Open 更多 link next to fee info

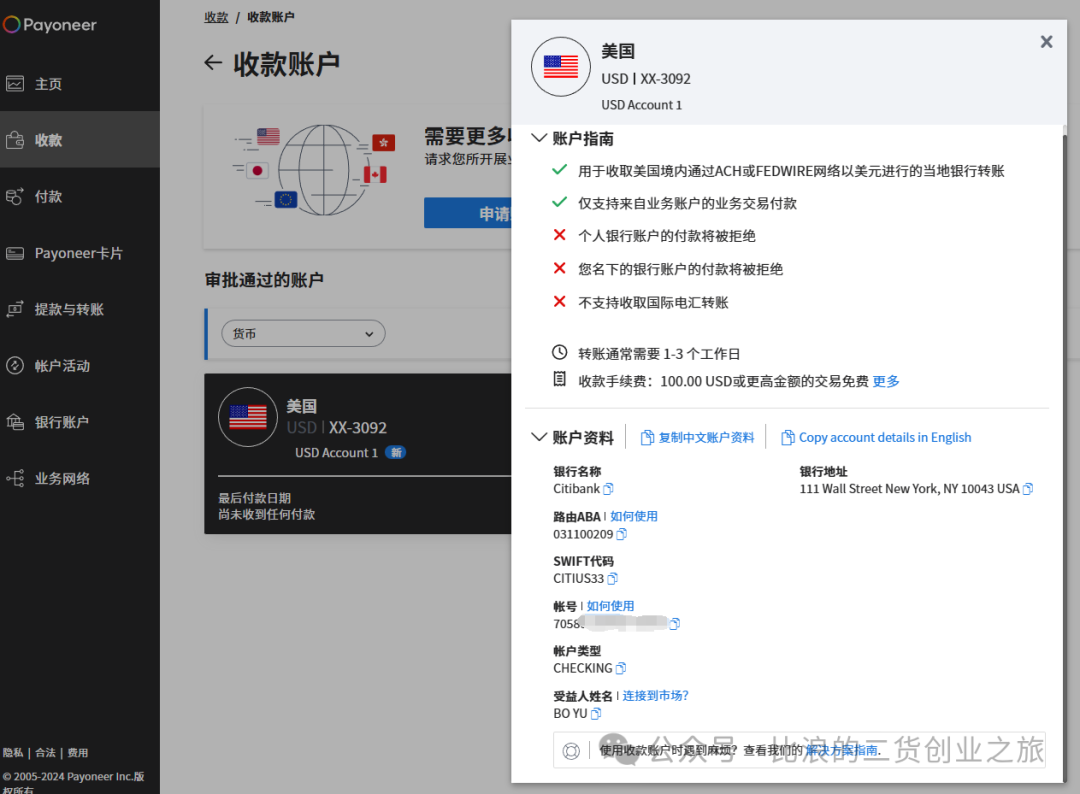[x=886, y=381]
